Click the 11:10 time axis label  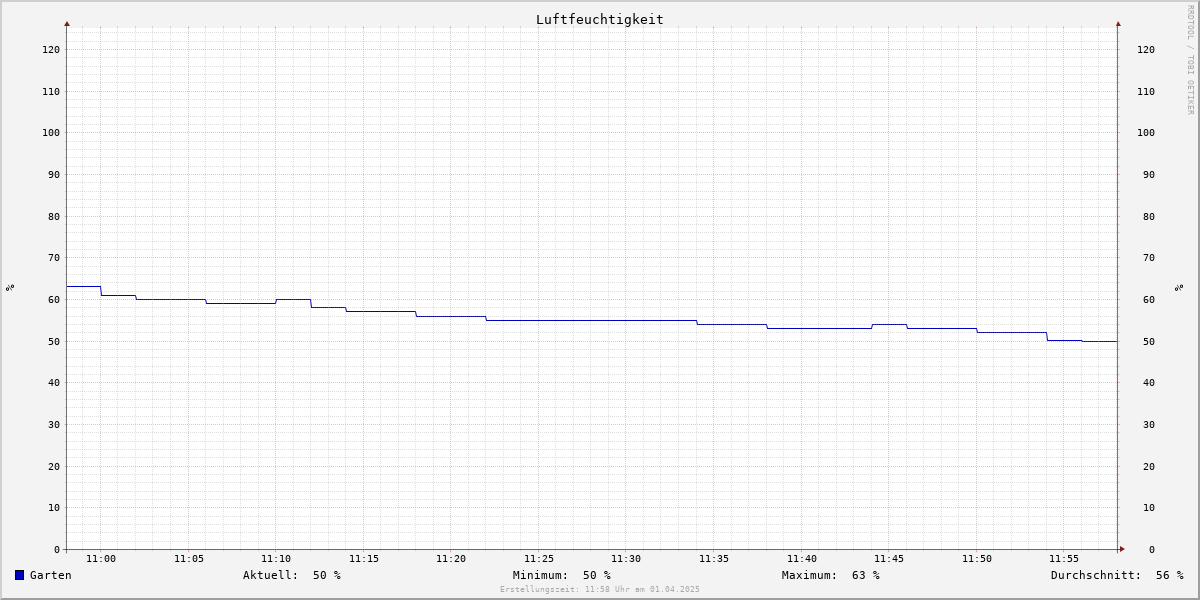point(276,559)
